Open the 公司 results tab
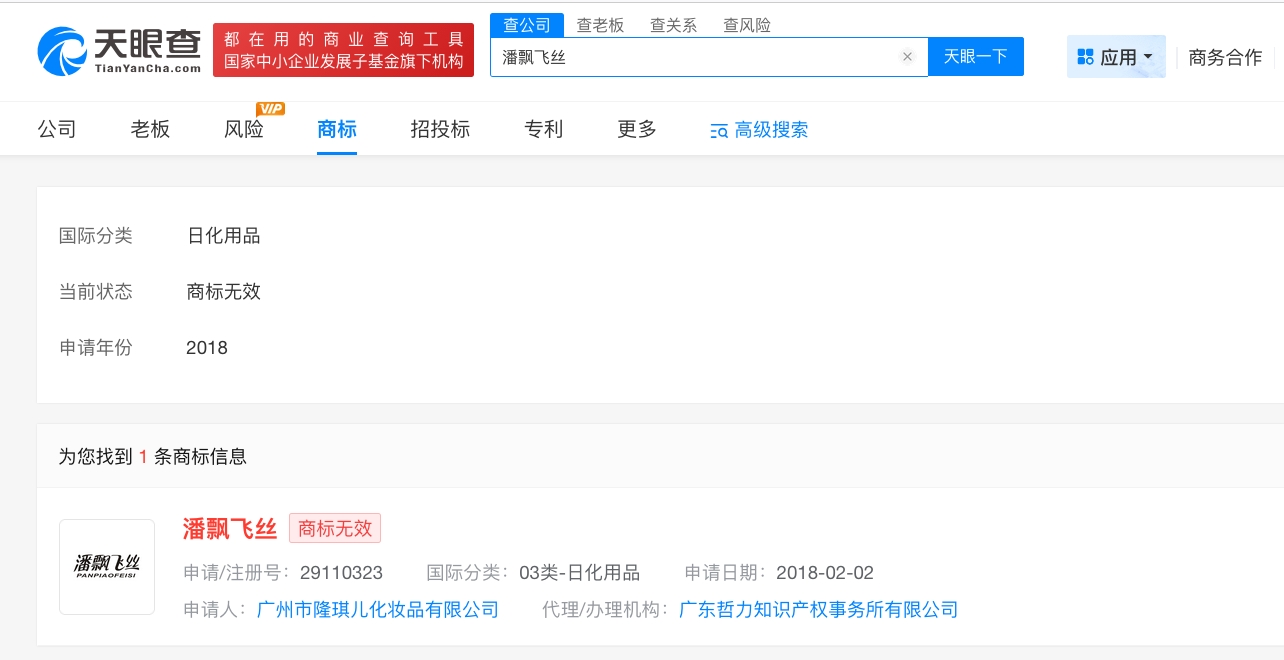Viewport: 1284px width, 660px height. (57, 129)
